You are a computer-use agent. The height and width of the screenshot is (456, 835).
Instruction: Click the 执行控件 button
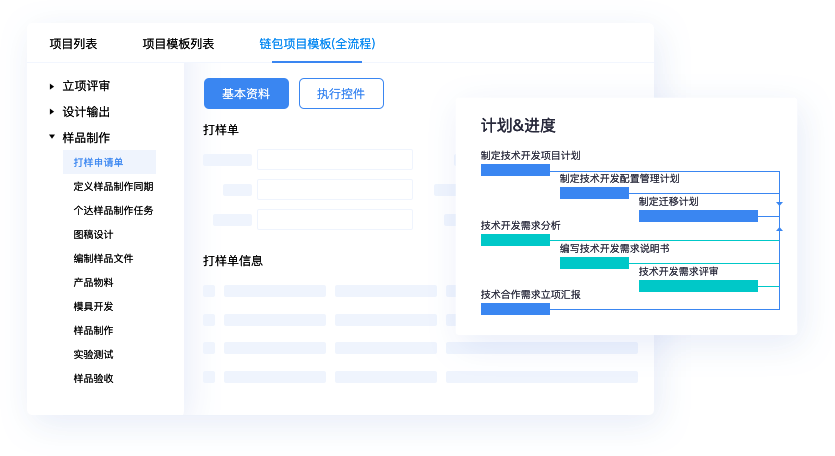pos(341,94)
